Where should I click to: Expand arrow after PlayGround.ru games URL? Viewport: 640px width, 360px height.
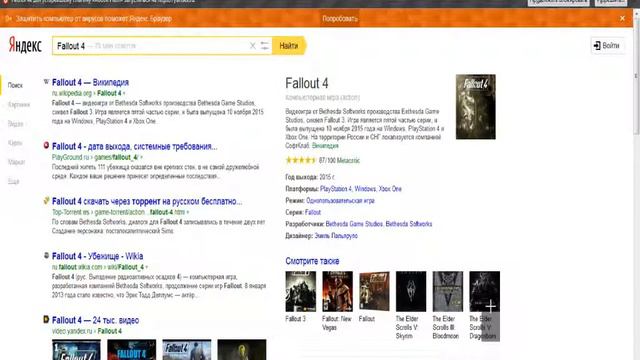click(x=141, y=158)
